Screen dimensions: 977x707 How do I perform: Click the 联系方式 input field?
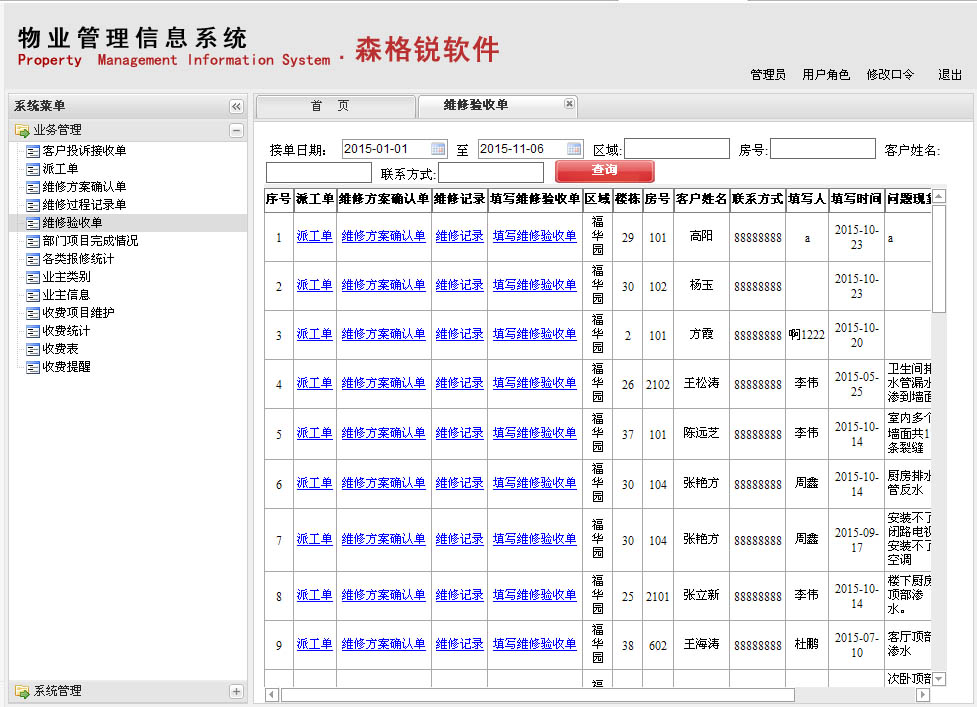pyautogui.click(x=491, y=173)
